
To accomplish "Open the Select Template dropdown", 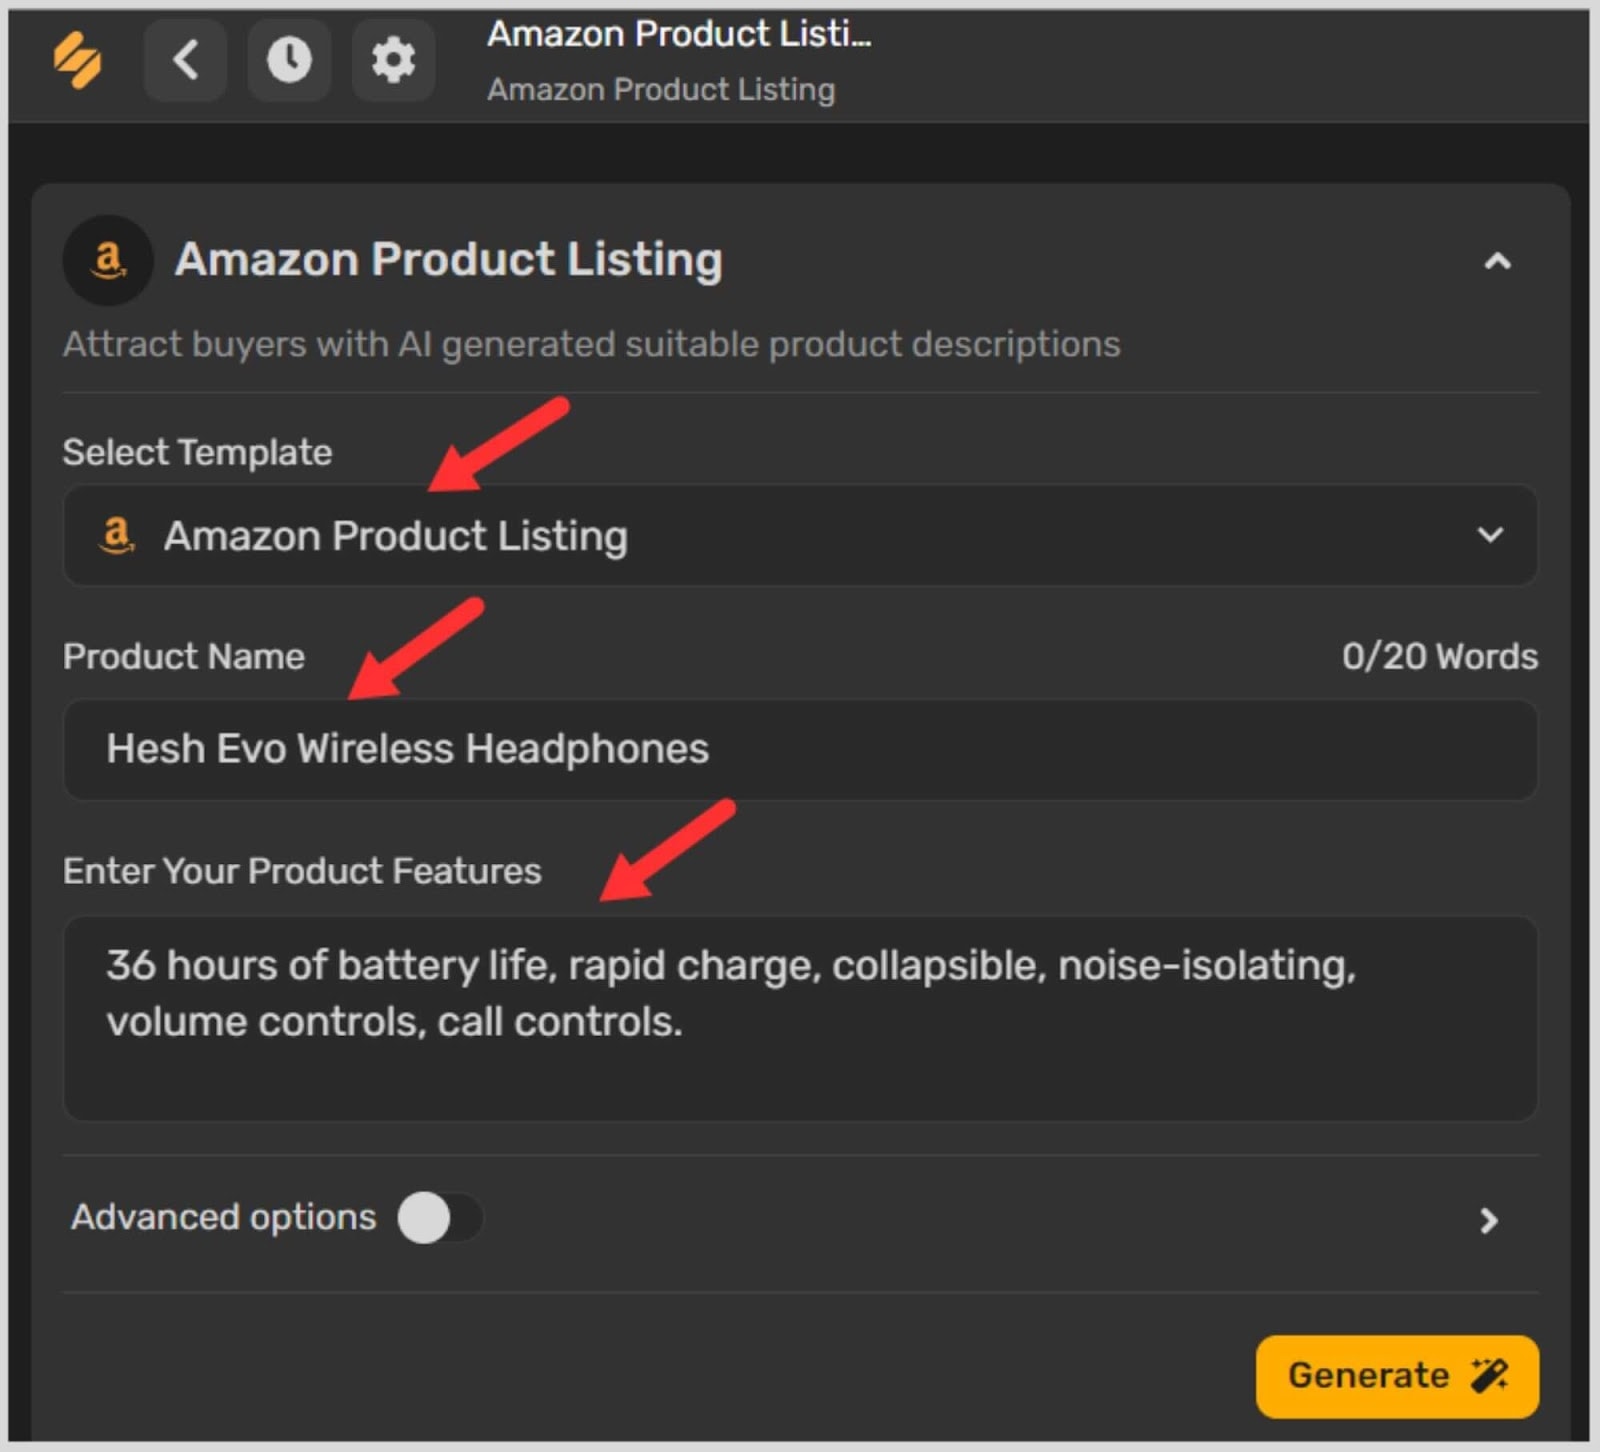I will (x=800, y=536).
